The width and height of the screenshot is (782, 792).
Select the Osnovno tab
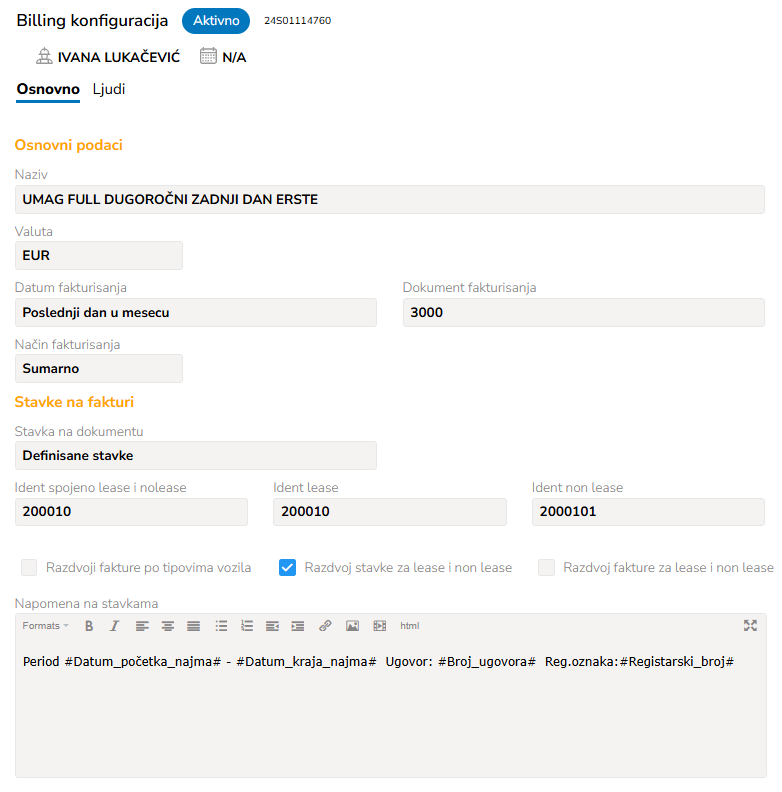pyautogui.click(x=48, y=89)
